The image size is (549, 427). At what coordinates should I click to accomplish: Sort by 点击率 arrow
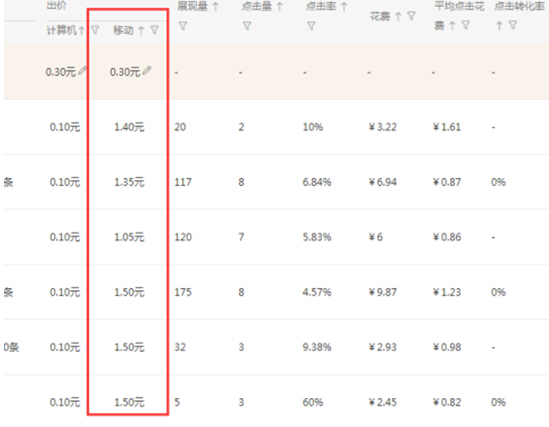344,6
